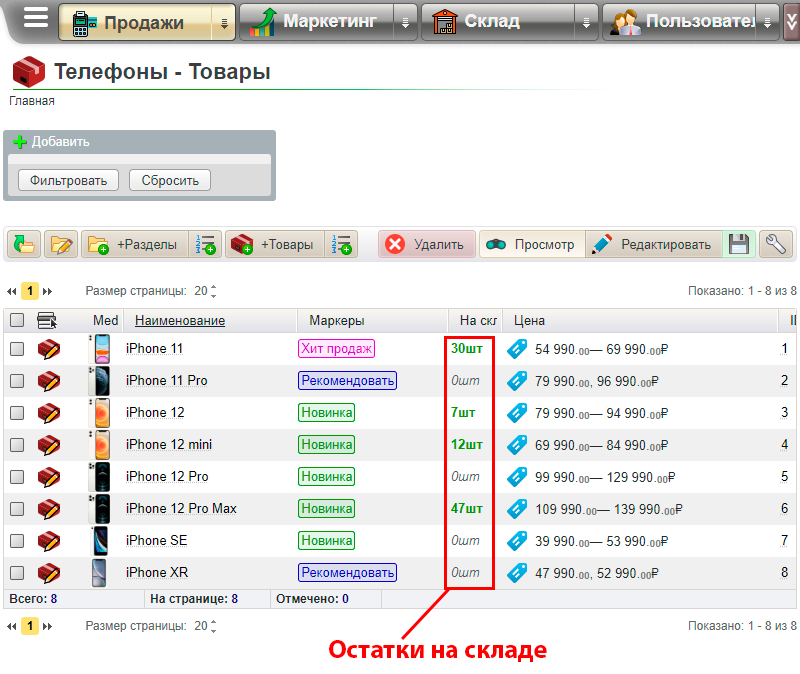Open the iPhone XR product thumbnail

pyautogui.click(x=99, y=573)
